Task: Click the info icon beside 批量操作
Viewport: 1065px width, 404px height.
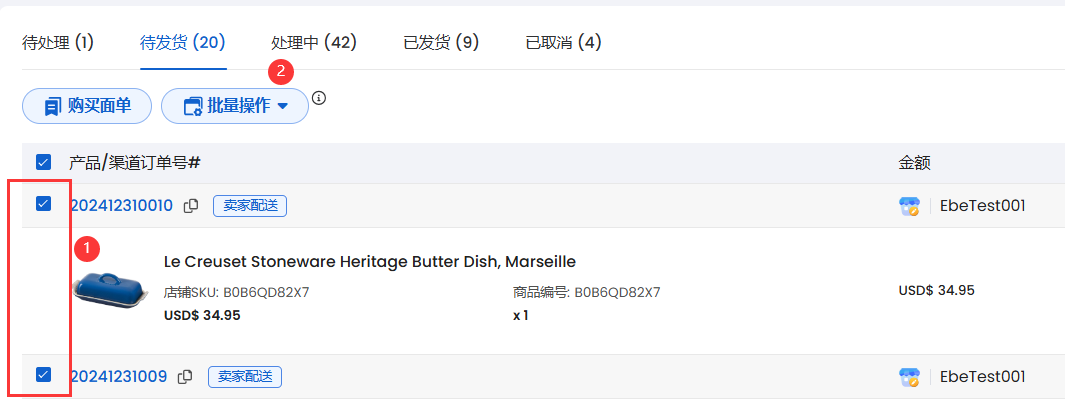Action: 319,98
